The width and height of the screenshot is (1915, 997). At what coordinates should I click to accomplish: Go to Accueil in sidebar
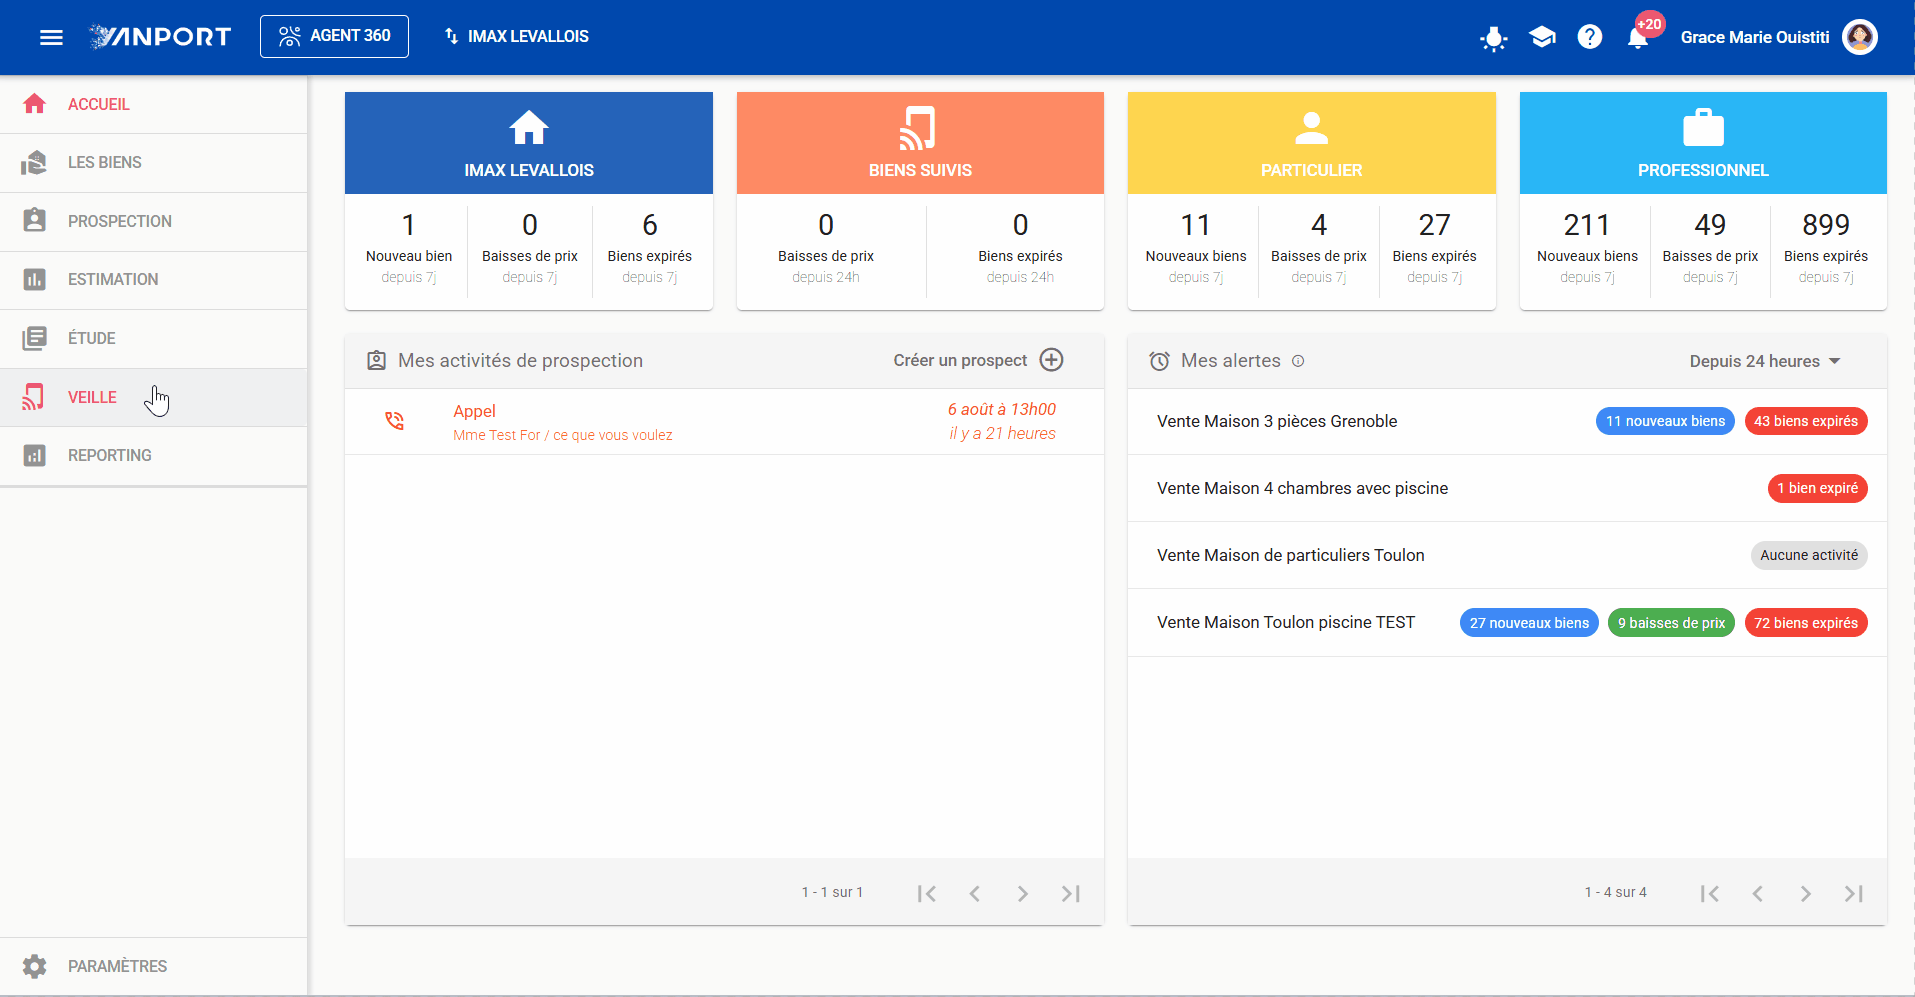click(x=153, y=104)
